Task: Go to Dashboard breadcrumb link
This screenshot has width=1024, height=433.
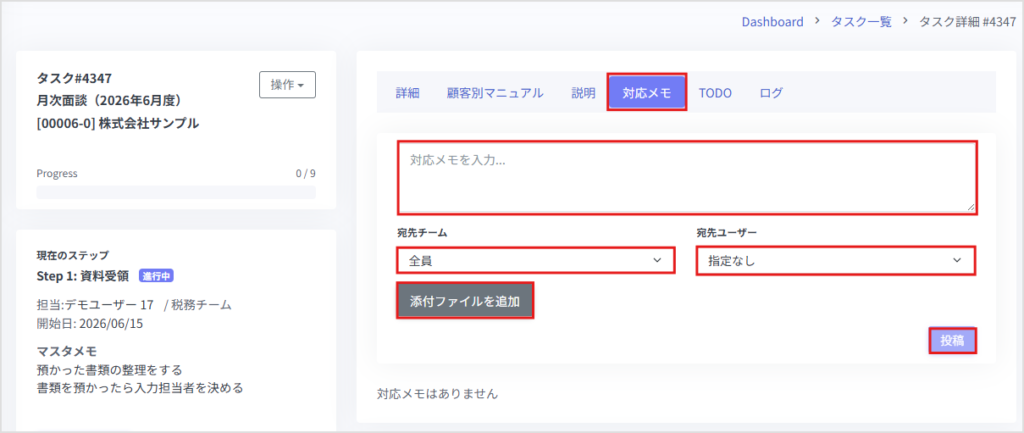Action: point(773,22)
